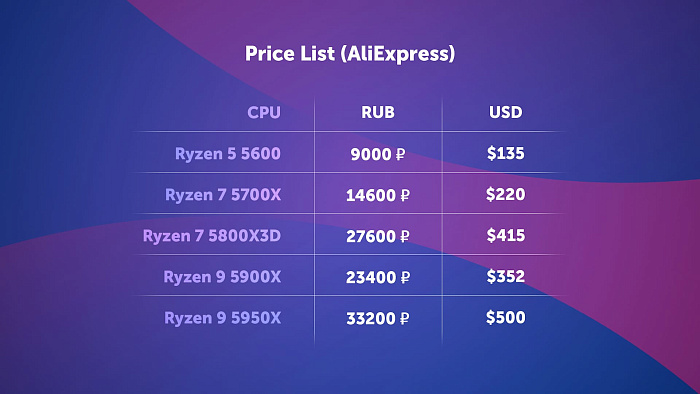The height and width of the screenshot is (394, 700).
Task: Click the 14600 ₽ price cell
Action: [x=378, y=195]
